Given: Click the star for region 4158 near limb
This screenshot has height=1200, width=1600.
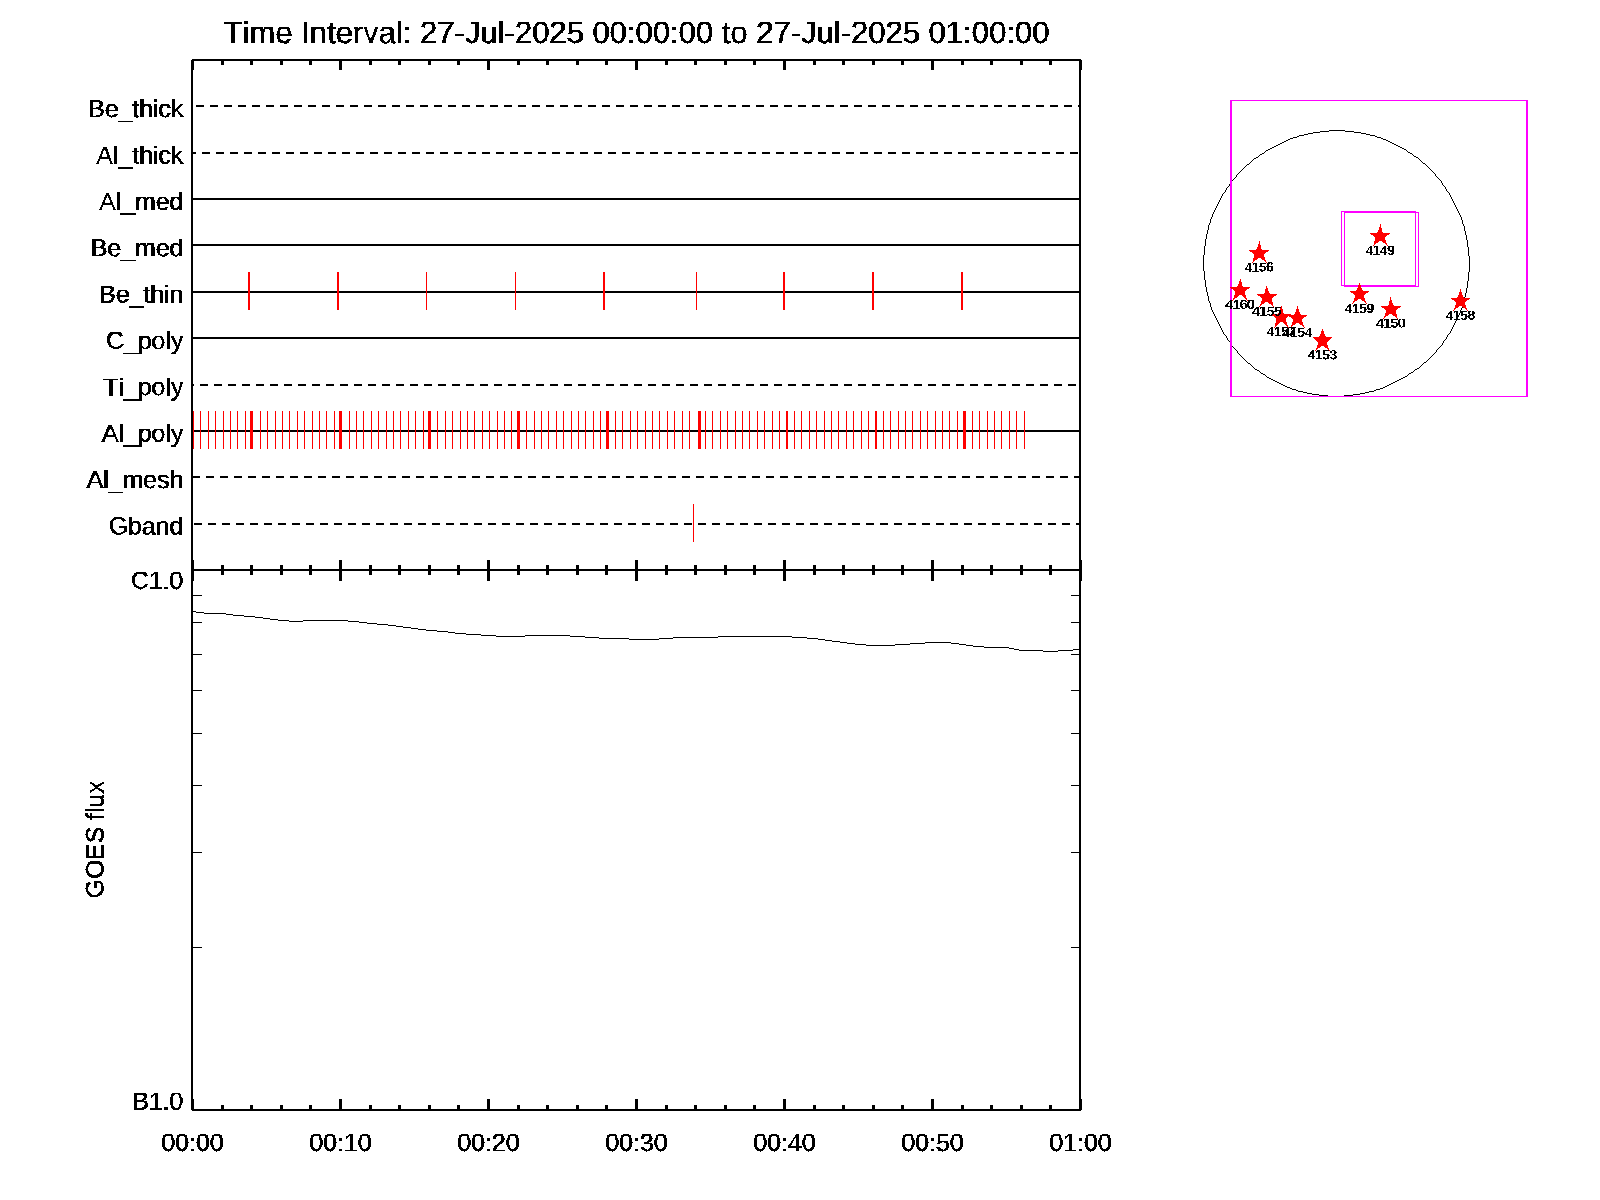Looking at the screenshot, I should pyautogui.click(x=1460, y=301).
